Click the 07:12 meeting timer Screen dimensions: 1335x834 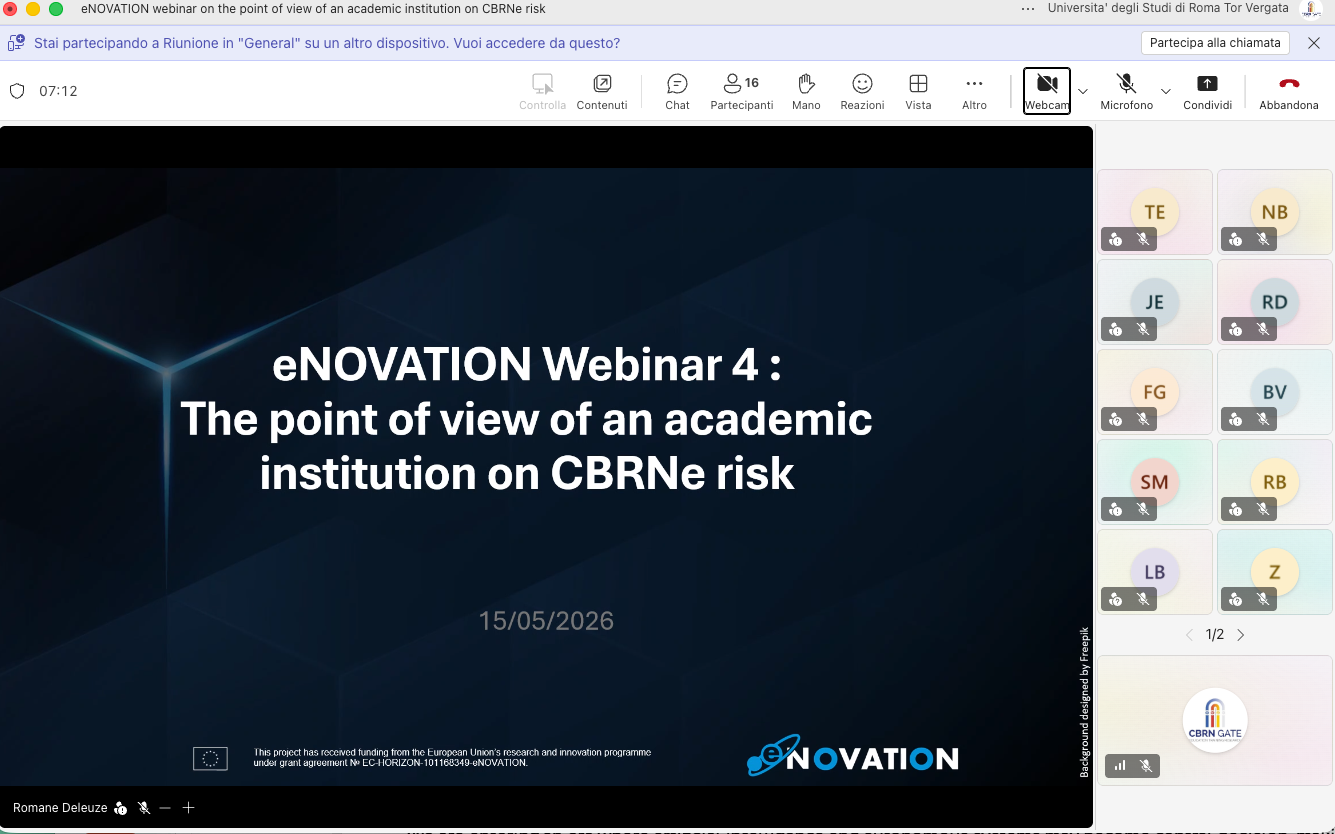click(x=58, y=91)
